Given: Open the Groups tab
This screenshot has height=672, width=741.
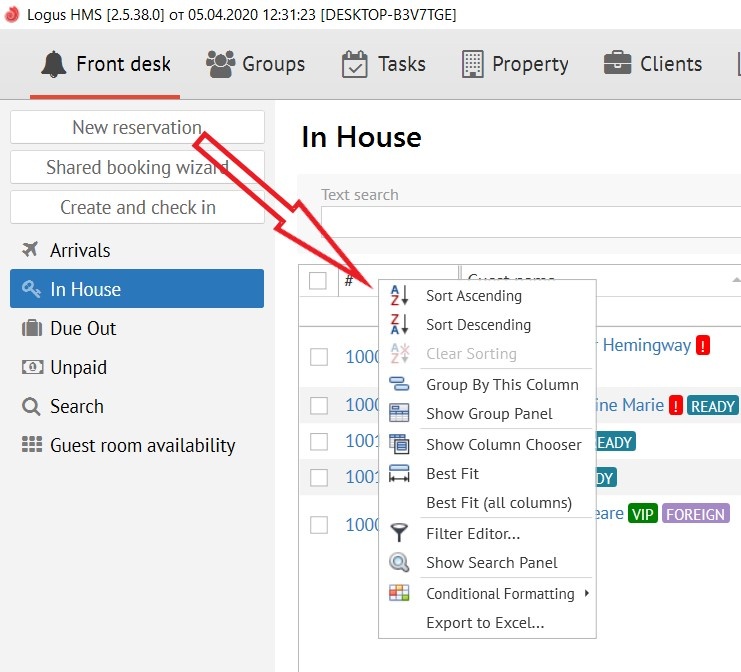Looking at the screenshot, I should [256, 64].
